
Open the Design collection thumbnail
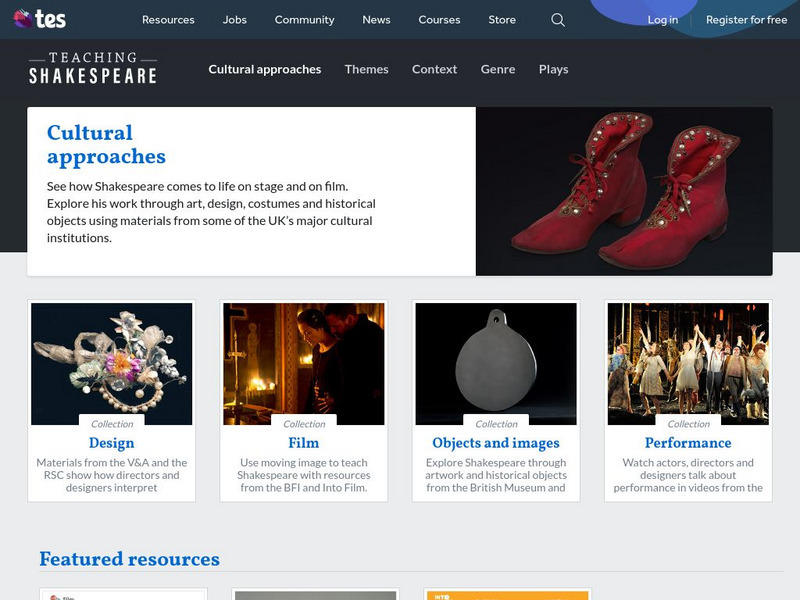[x=112, y=364]
